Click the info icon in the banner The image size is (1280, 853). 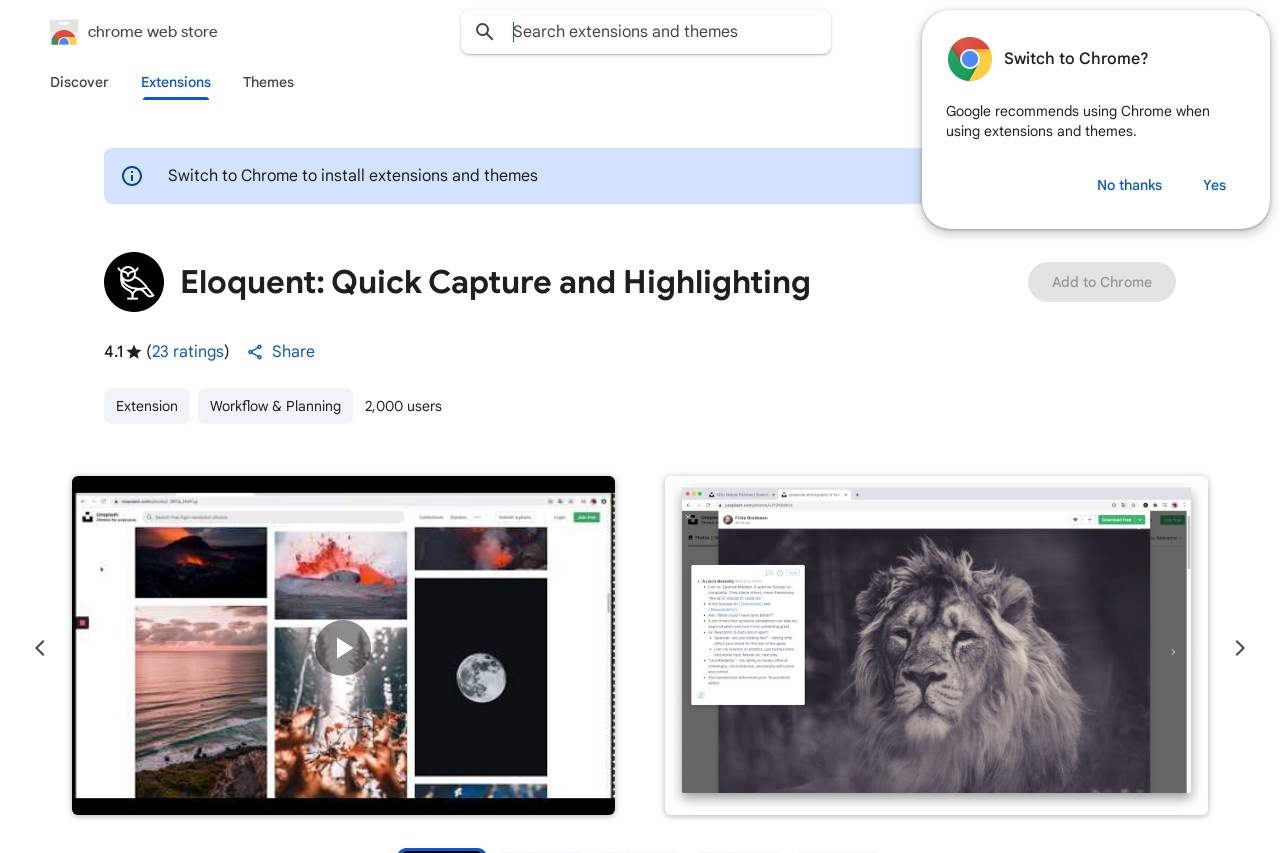132,176
